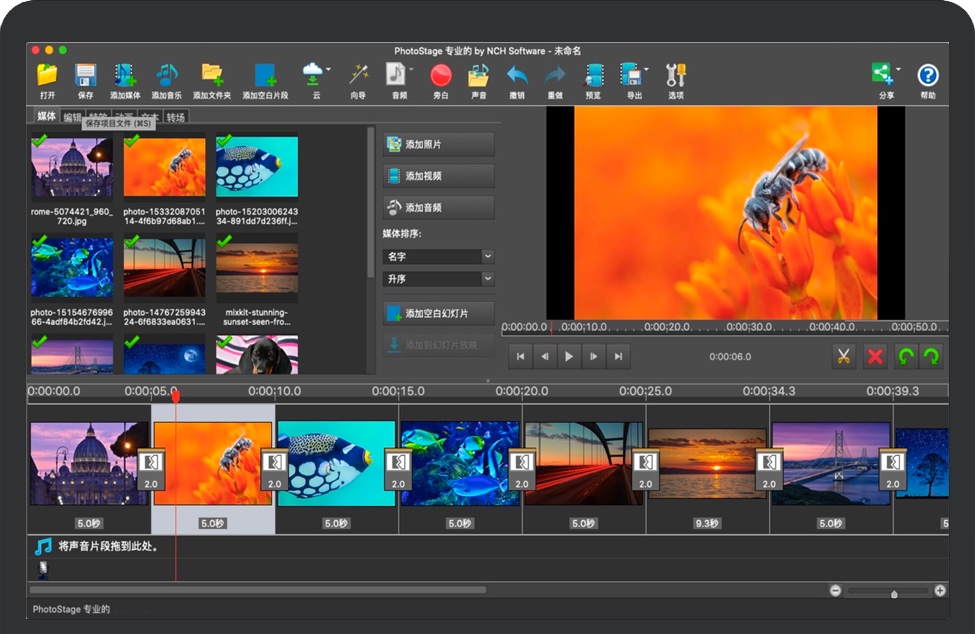Click the scissors cut icon below preview
Image resolution: width=975 pixels, height=634 pixels.
click(x=843, y=356)
